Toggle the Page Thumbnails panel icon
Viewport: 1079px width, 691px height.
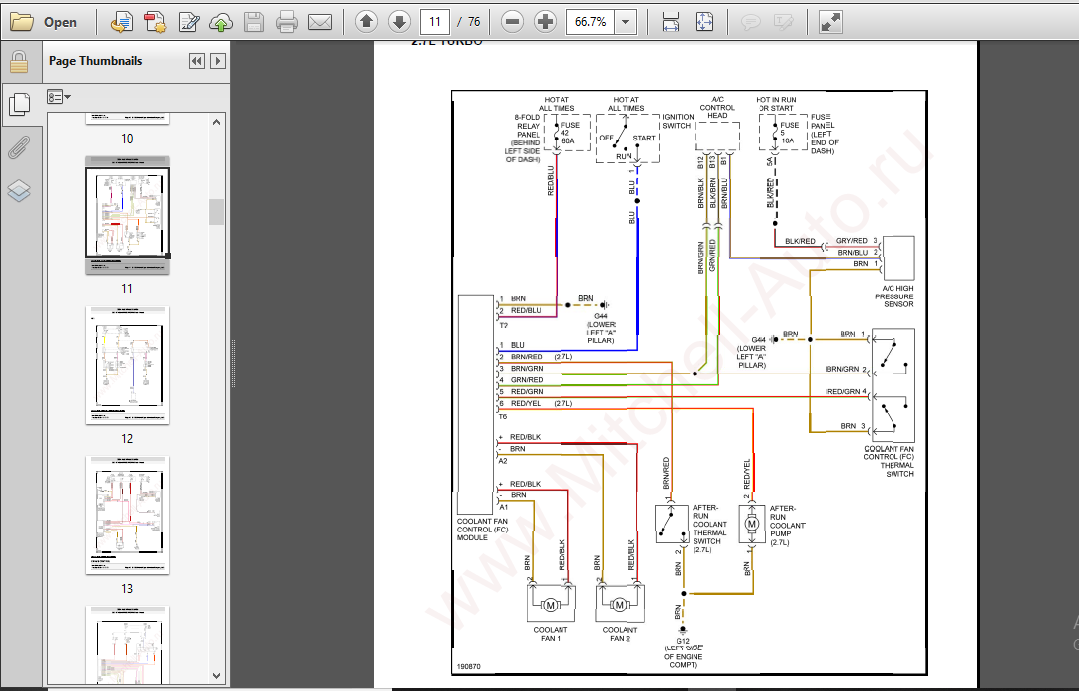[x=19, y=105]
